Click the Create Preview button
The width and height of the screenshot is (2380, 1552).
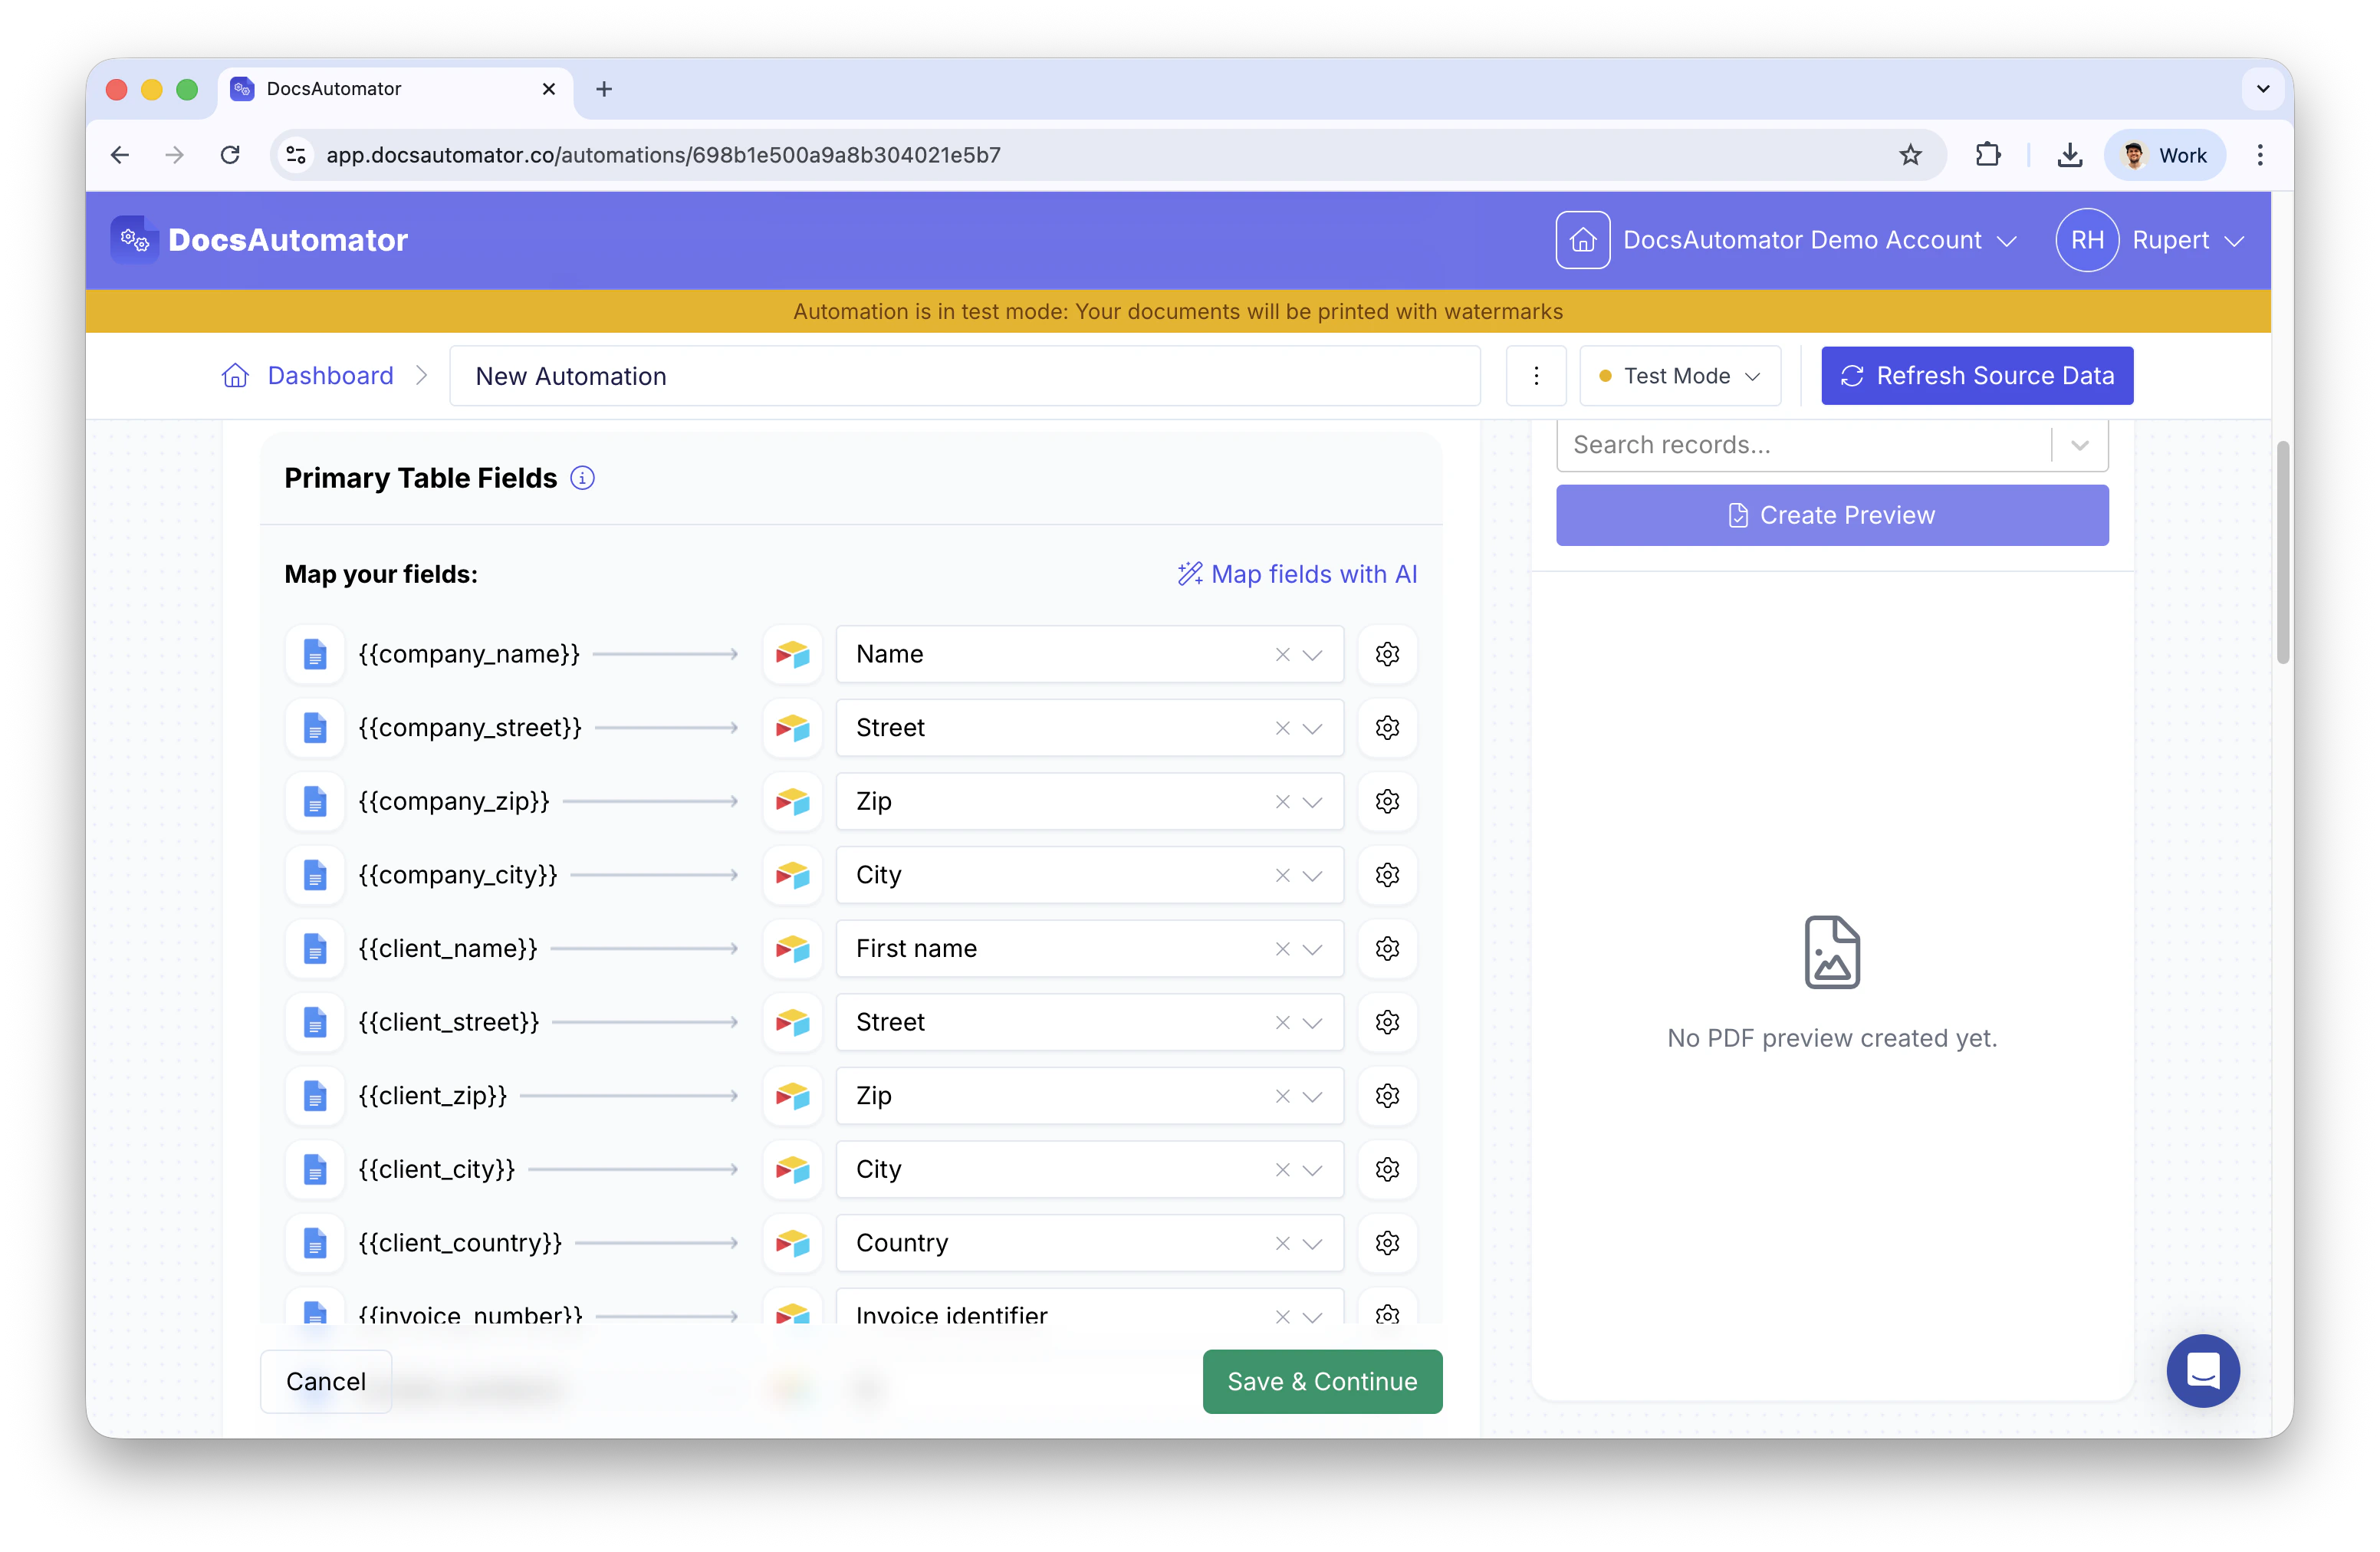point(1832,515)
